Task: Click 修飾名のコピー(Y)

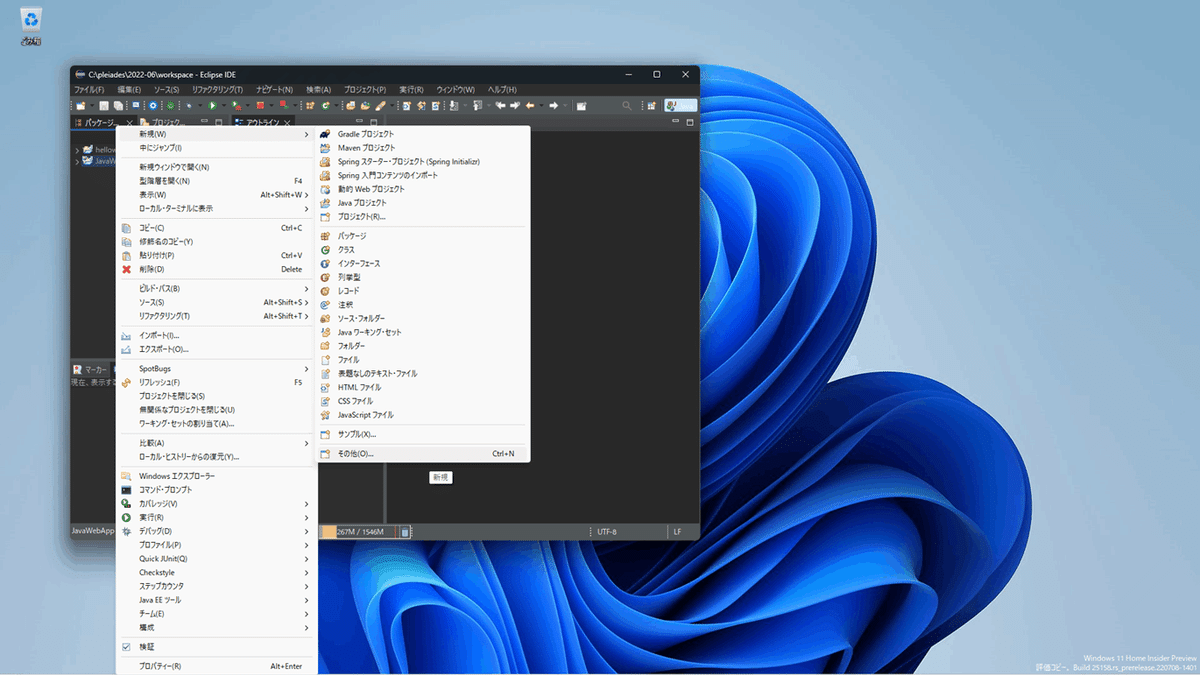Action: pos(215,242)
